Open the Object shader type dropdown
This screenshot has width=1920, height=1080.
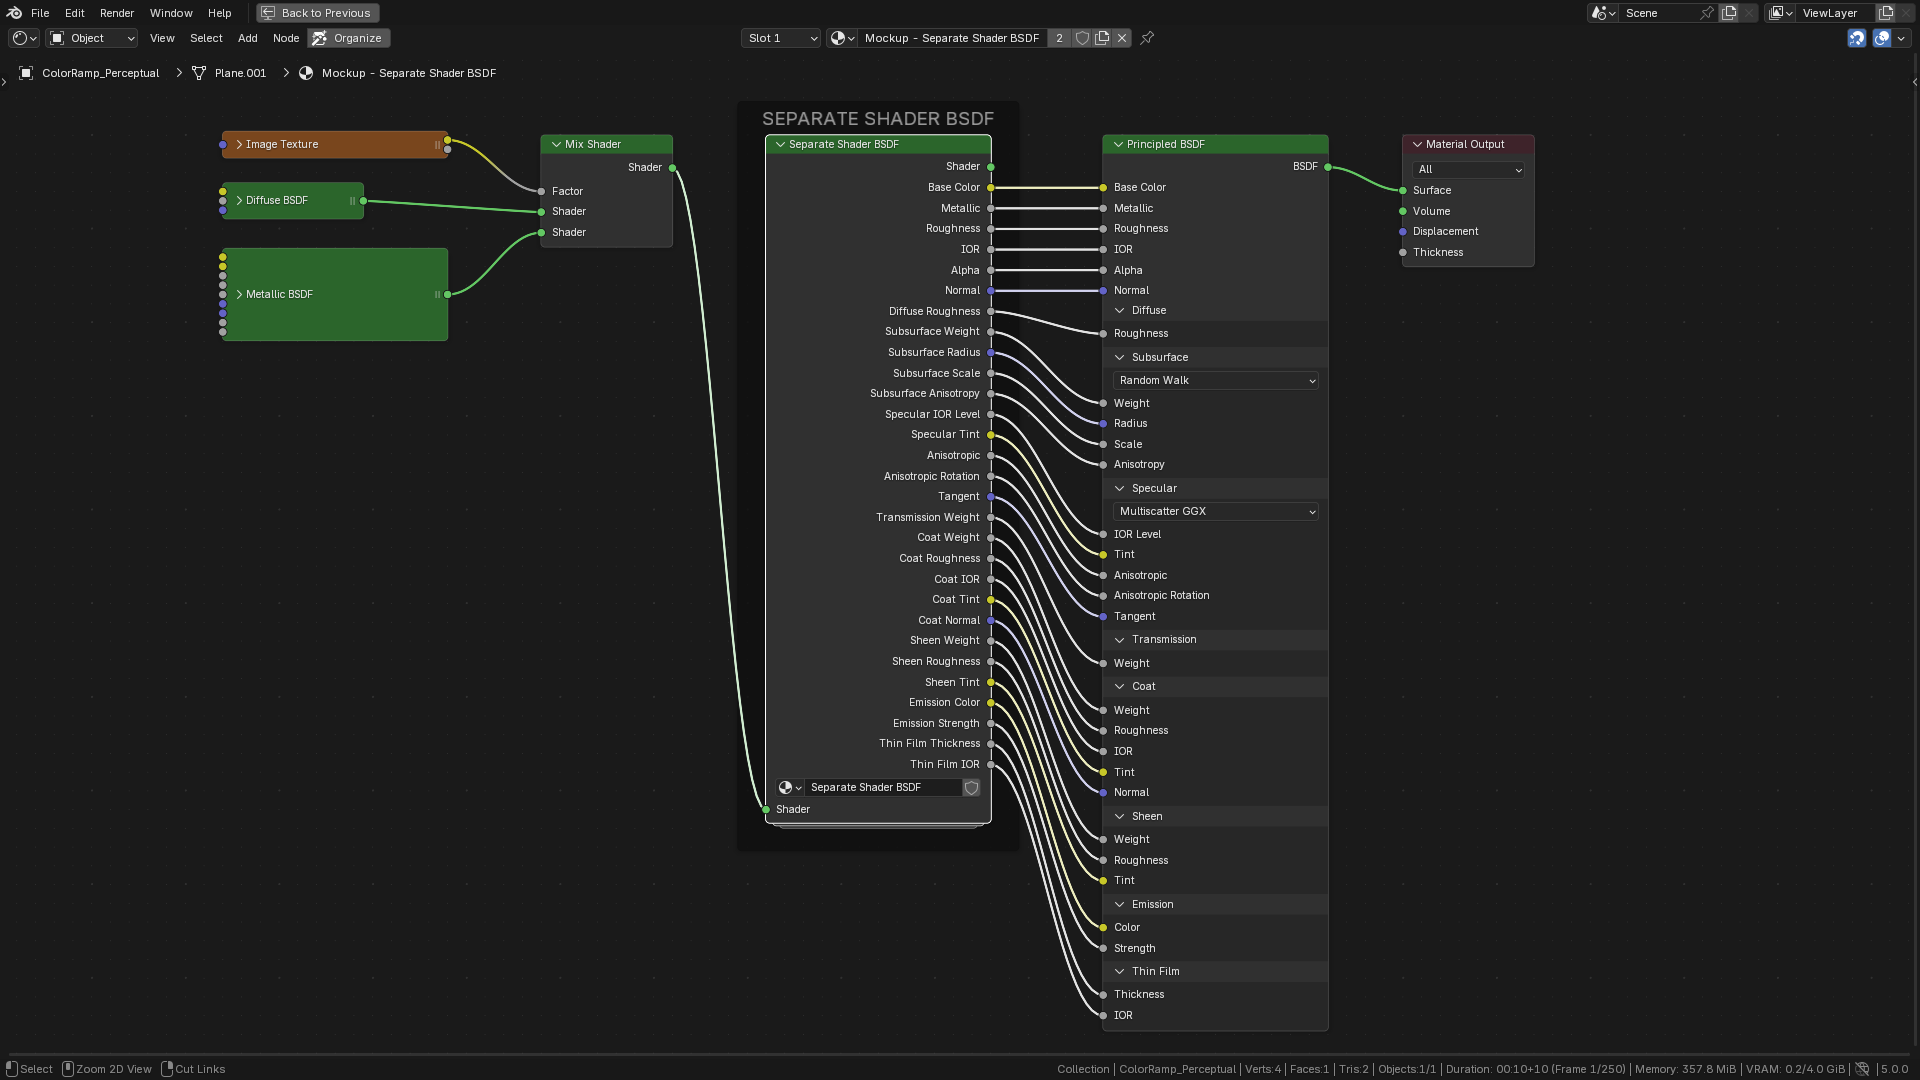pos(92,38)
